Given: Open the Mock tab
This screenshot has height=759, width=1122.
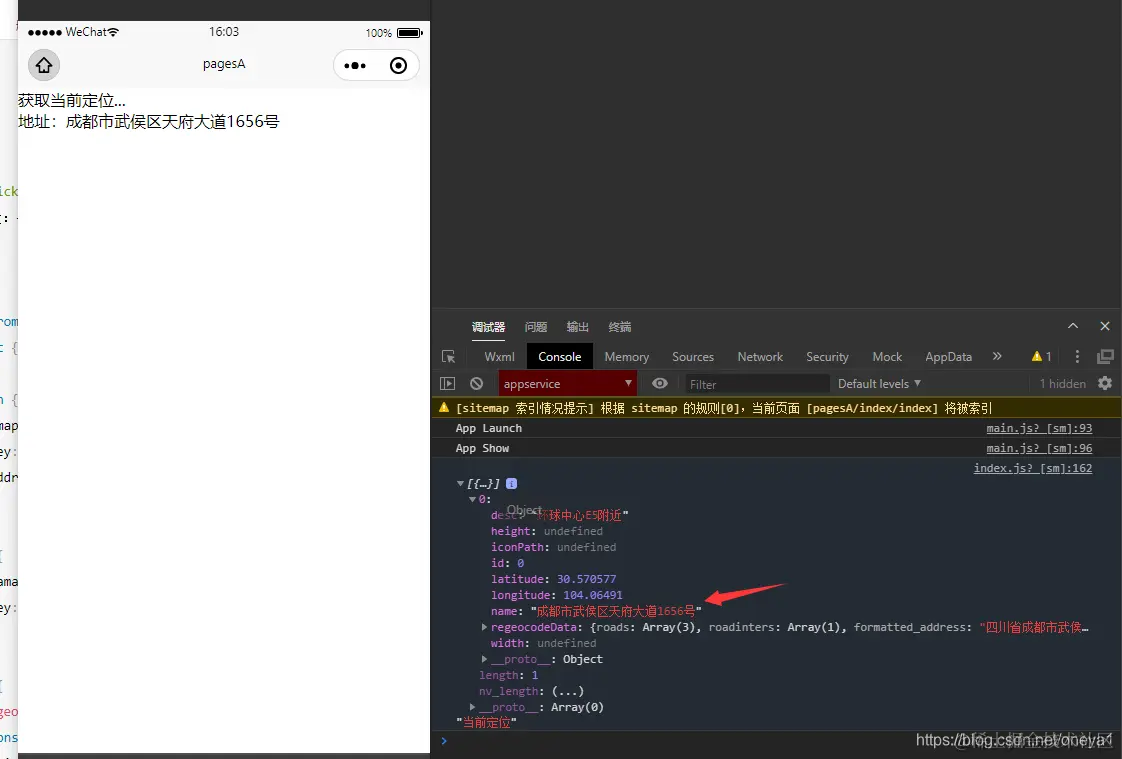Looking at the screenshot, I should coord(887,356).
